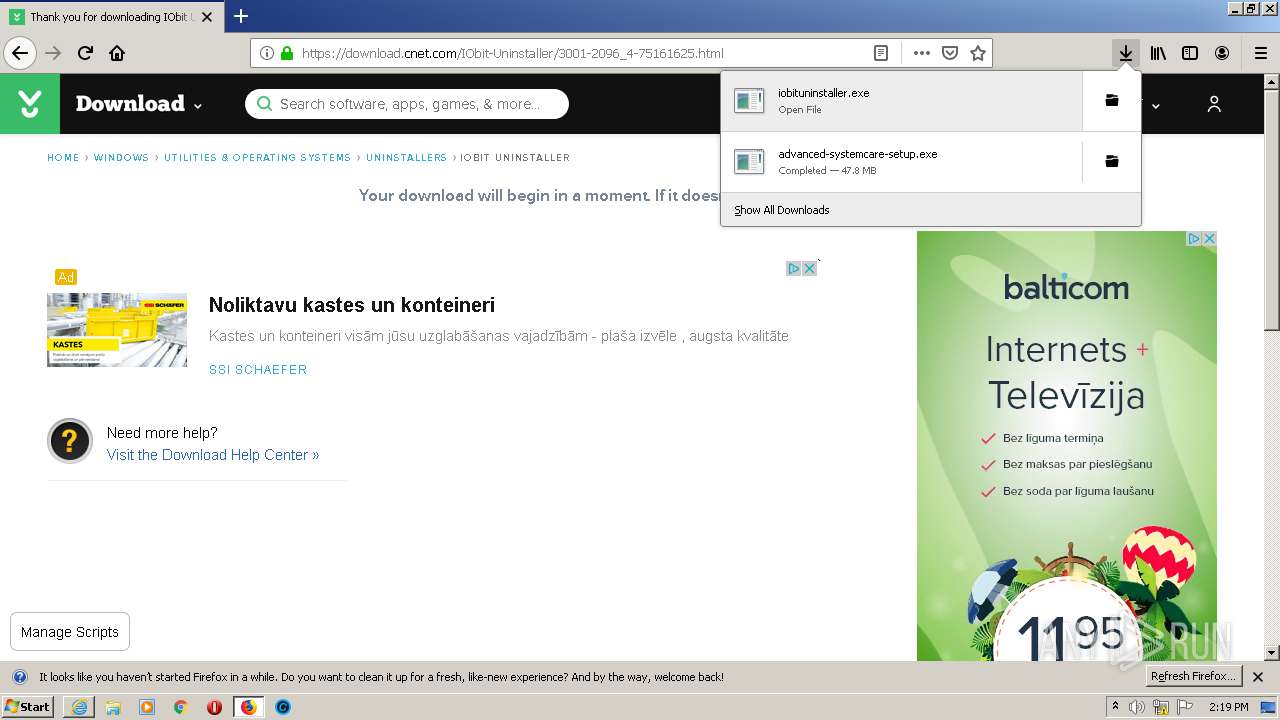Open Windows Media Player from taskbar

[147, 707]
